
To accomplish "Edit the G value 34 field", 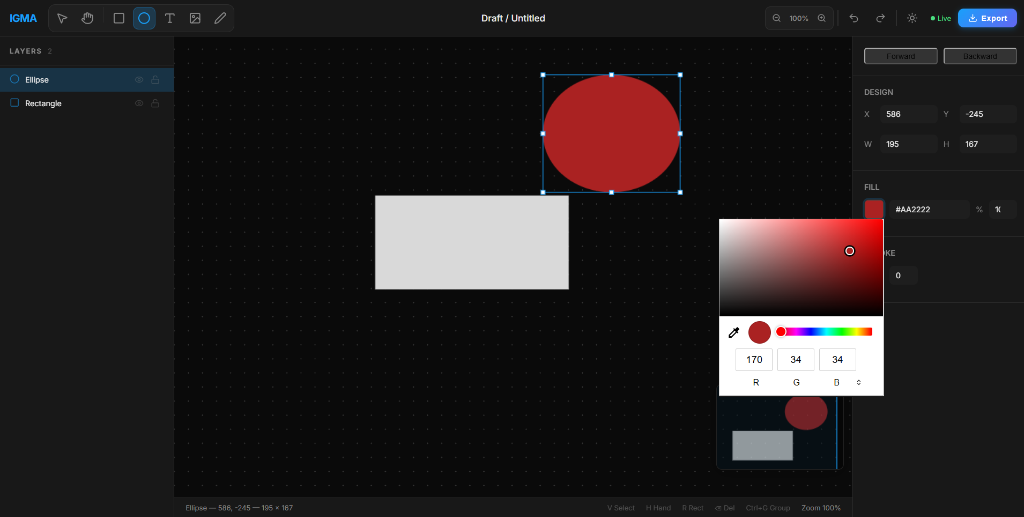I will [795, 360].
